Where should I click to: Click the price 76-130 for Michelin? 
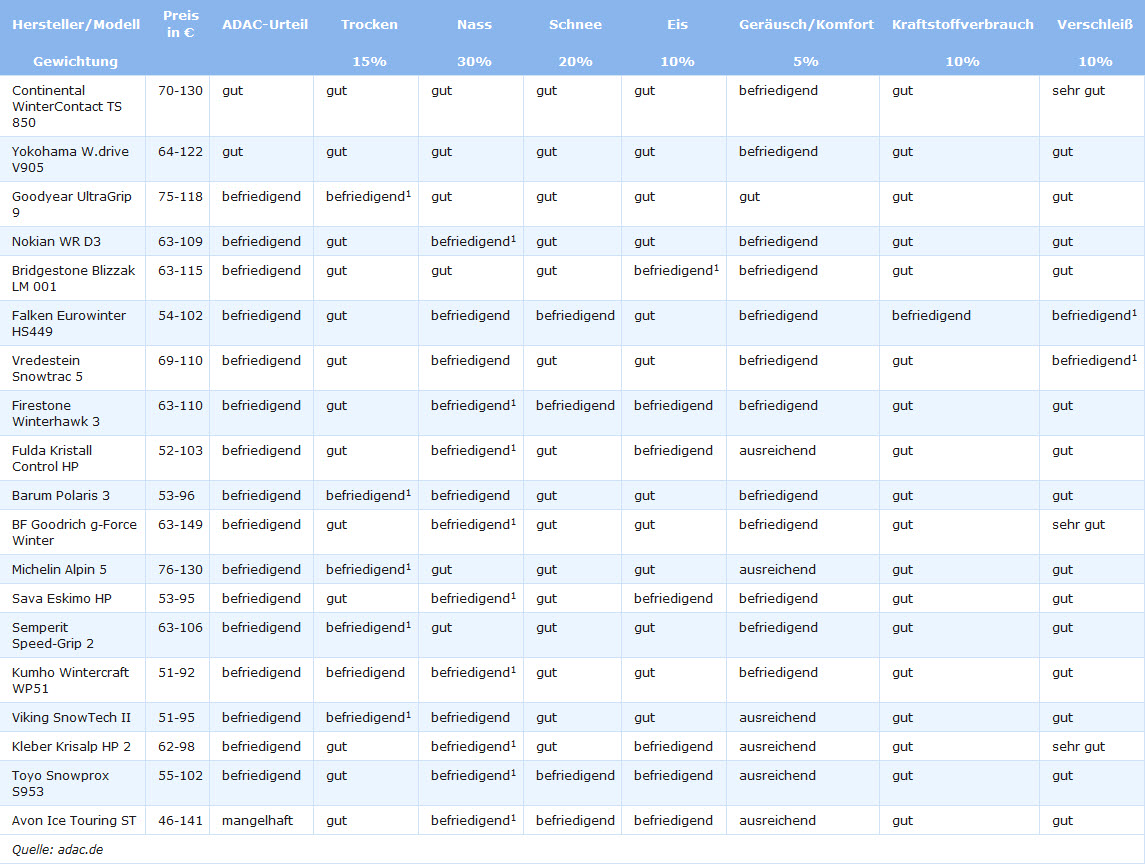pos(180,569)
